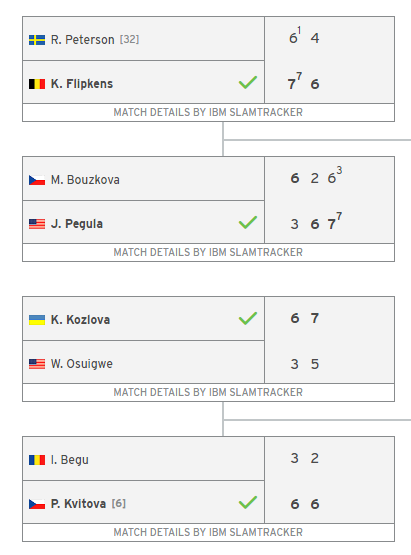Click the USA flag beside W. Osuigwe
411x555 pixels.
(37, 364)
